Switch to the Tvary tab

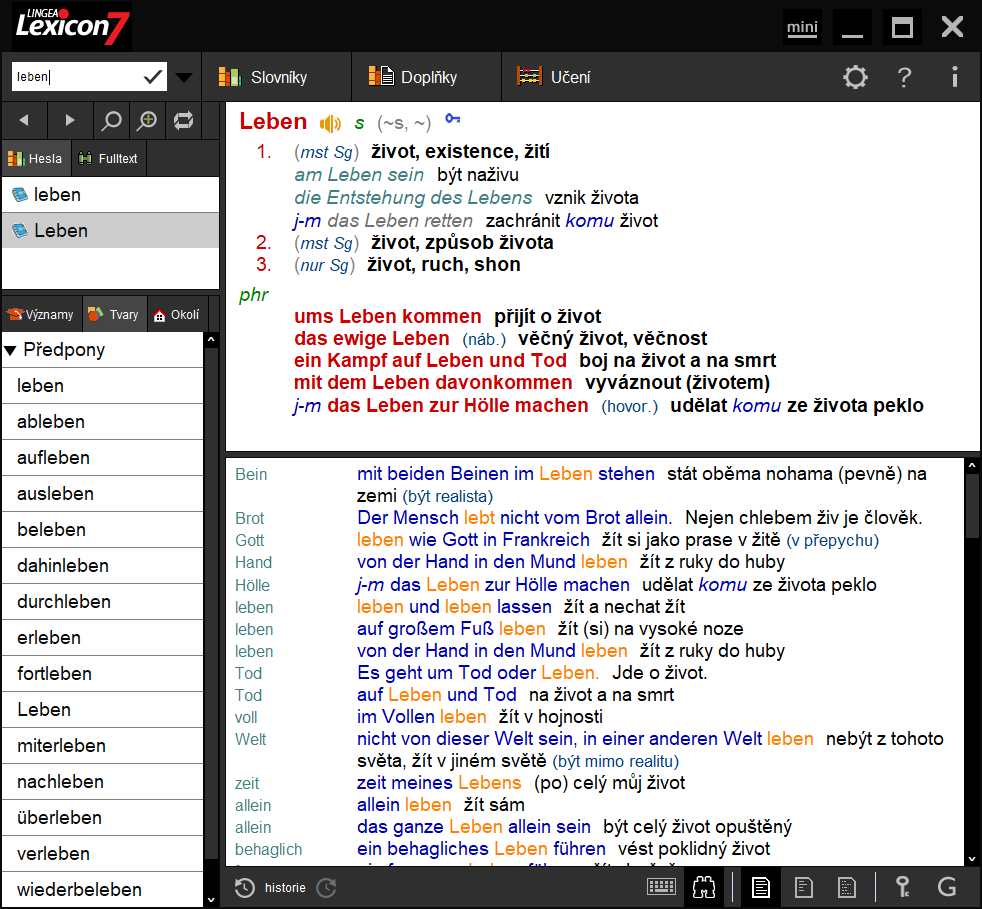point(113,314)
